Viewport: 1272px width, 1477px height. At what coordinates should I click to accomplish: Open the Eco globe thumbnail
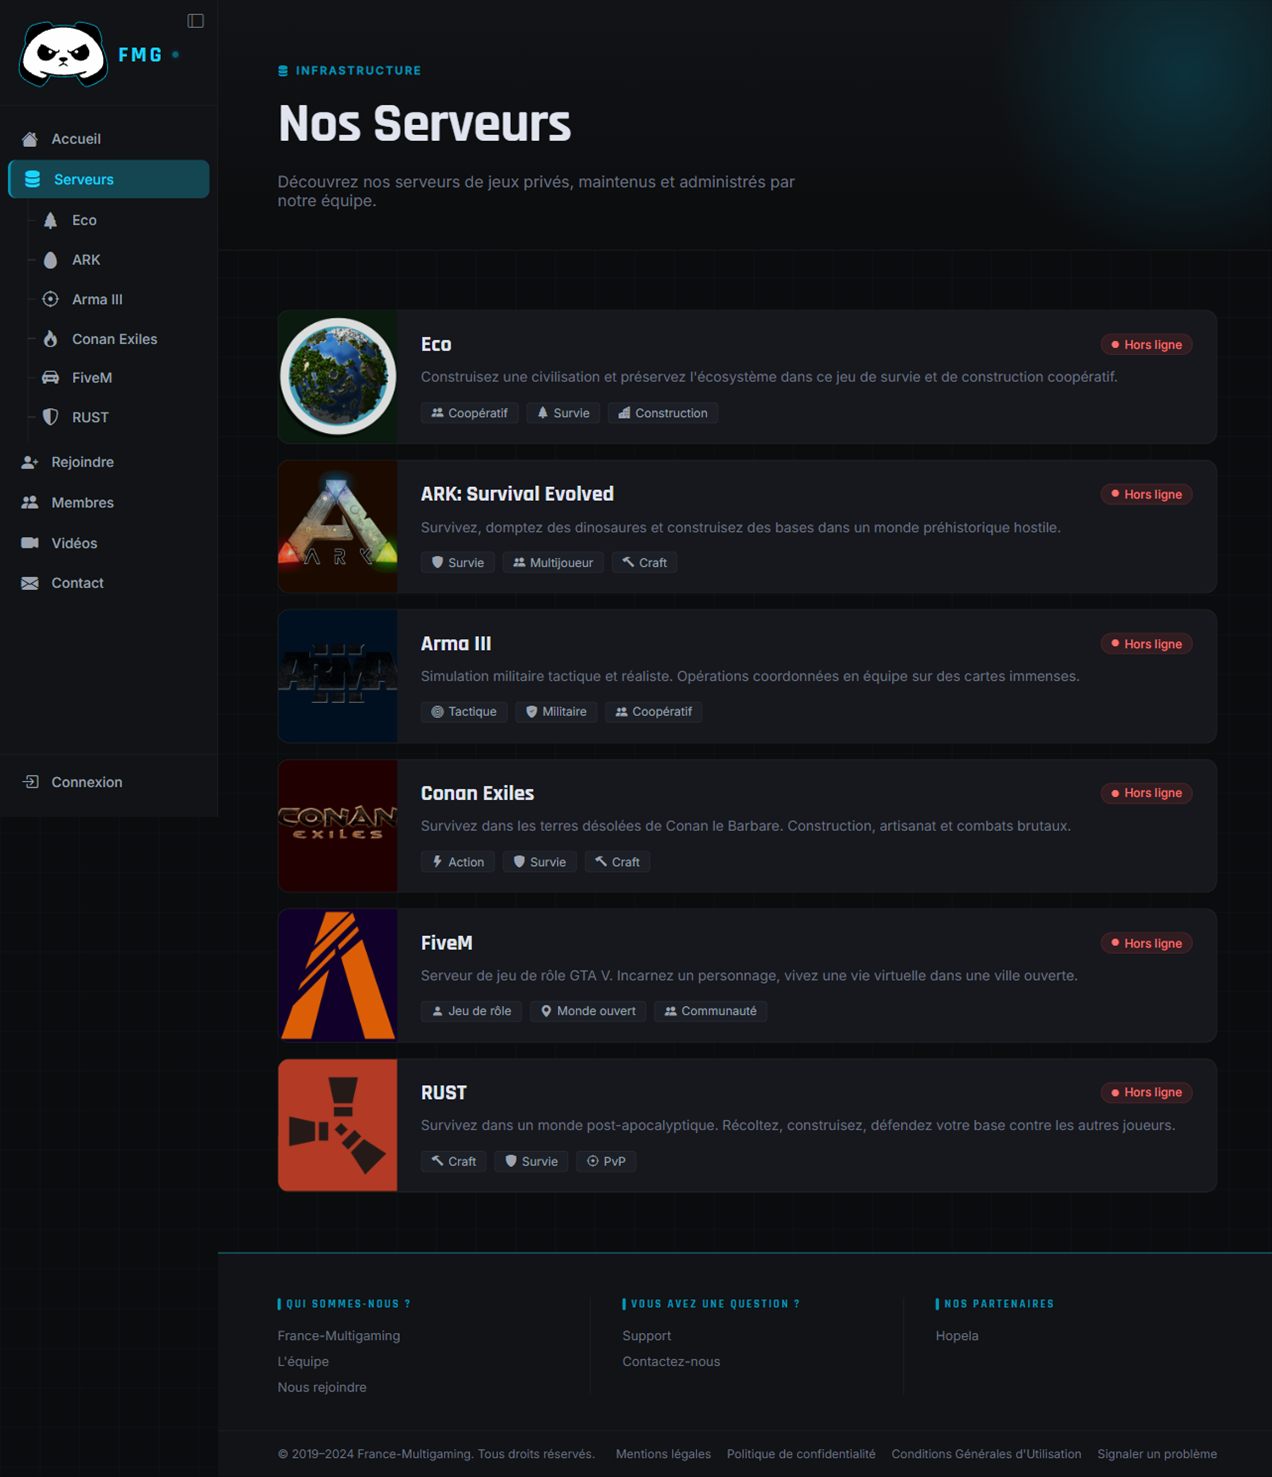point(338,377)
